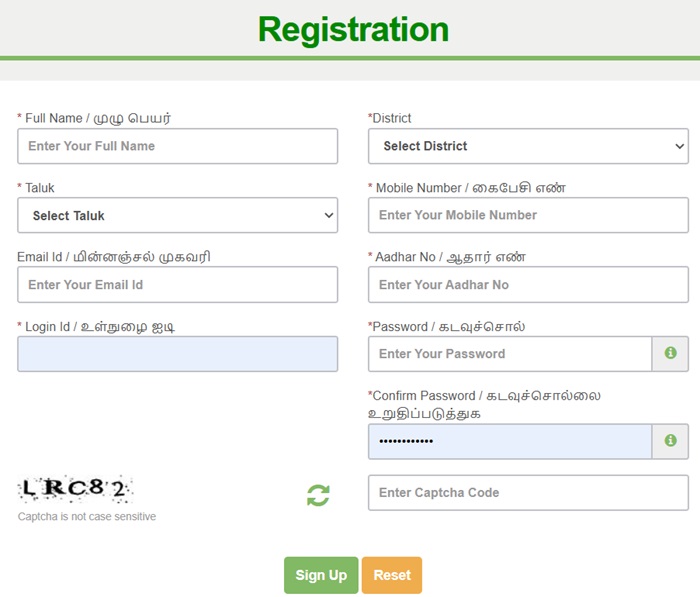Open the Select District dropdown
The image size is (700, 597).
pyautogui.click(x=528, y=146)
